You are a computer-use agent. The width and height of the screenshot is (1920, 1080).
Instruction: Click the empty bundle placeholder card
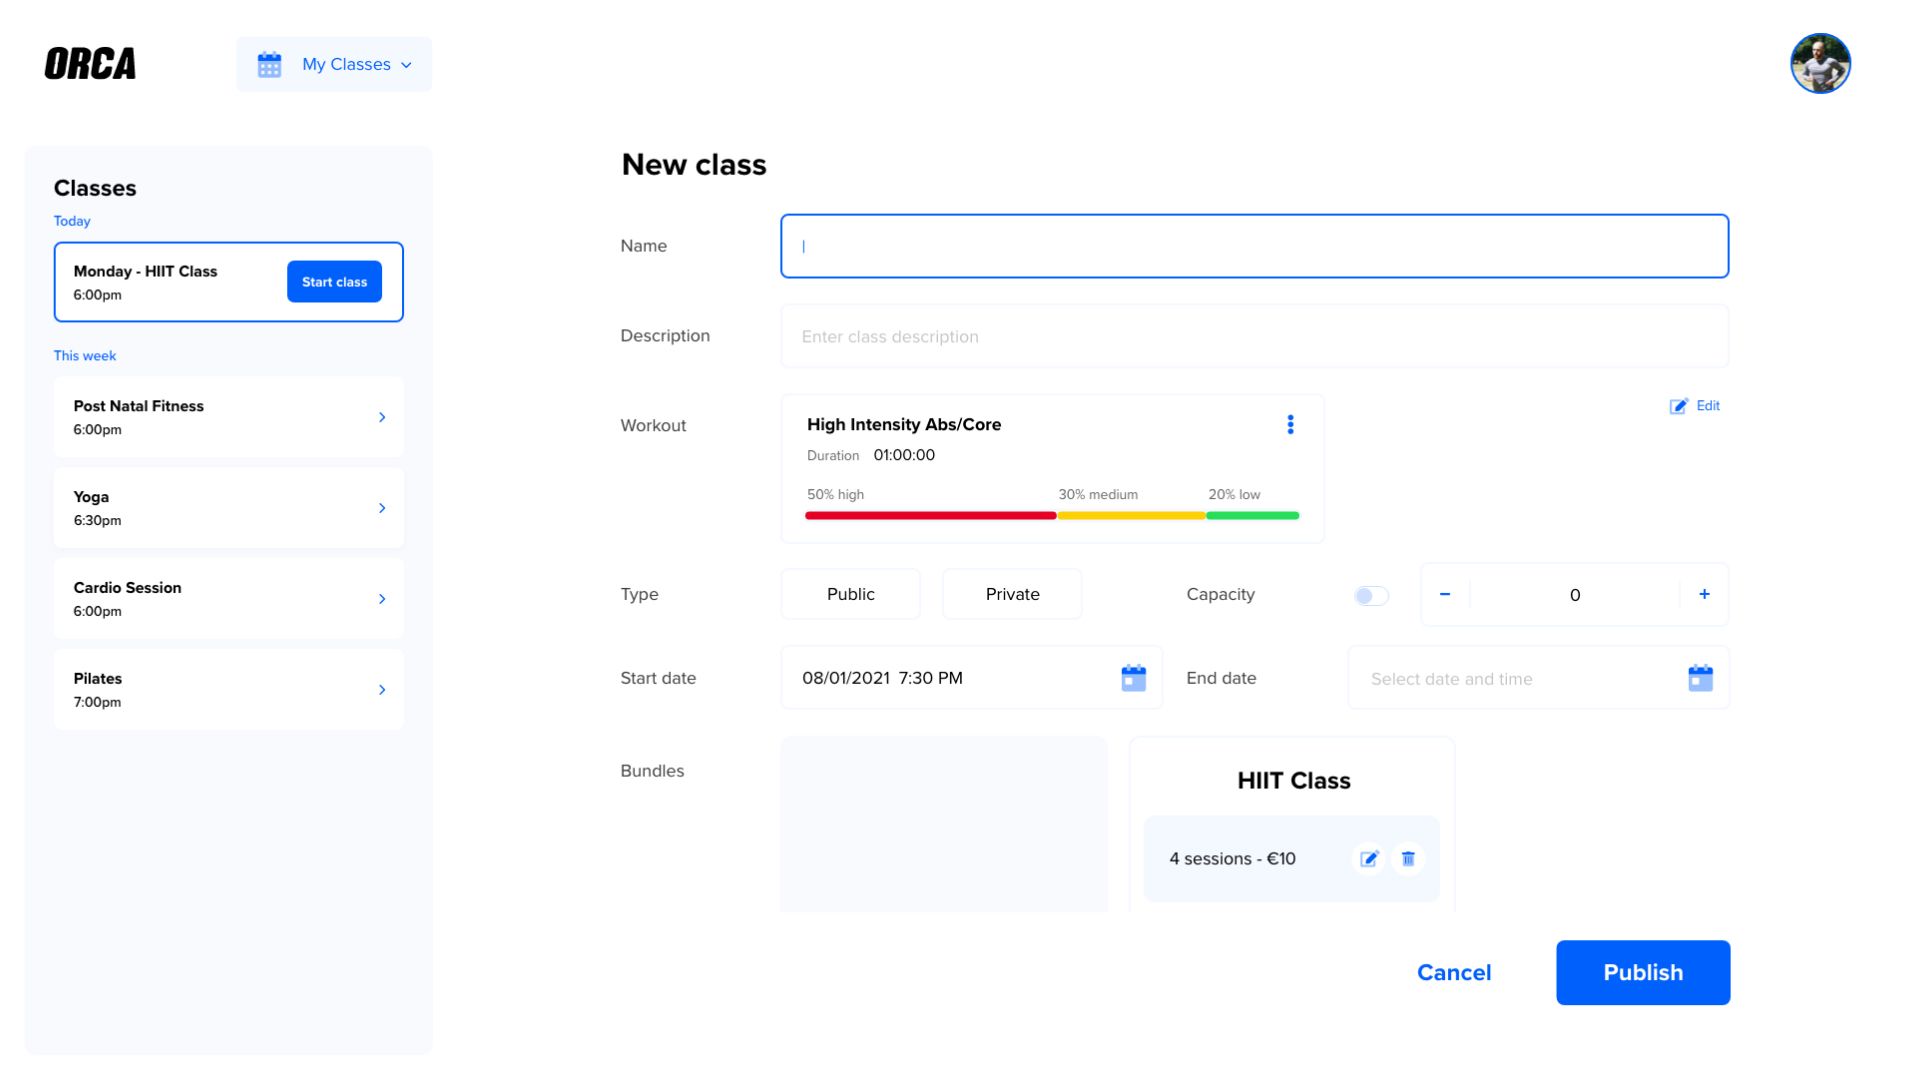944,824
